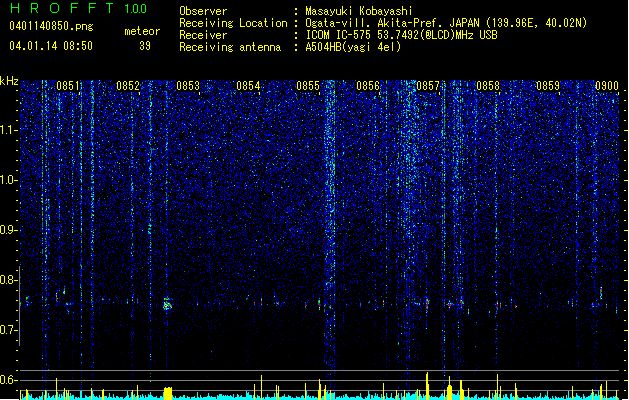Screen dimensions: 629x400
Task: Click the 0855 time marker
Action: click(308, 86)
